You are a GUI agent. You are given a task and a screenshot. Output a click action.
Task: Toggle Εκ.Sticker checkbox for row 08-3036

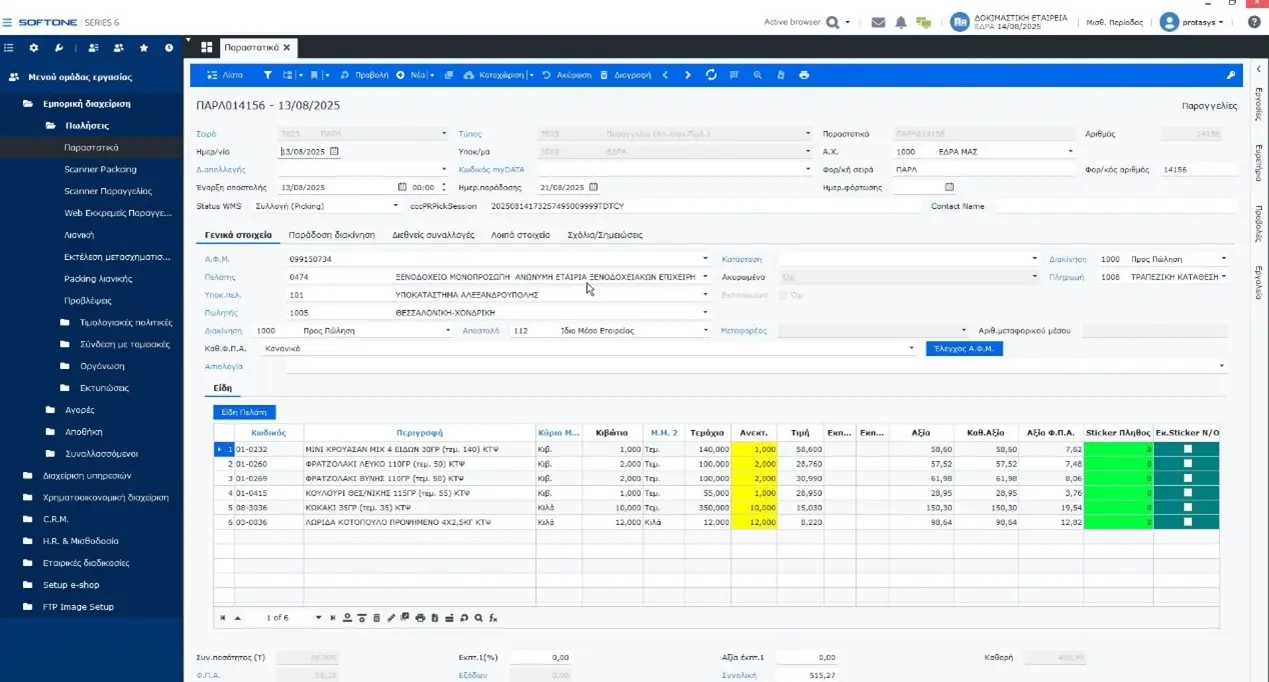[1187, 507]
